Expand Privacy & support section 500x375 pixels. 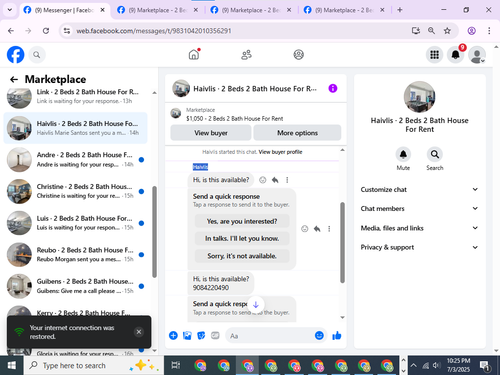tap(419, 247)
